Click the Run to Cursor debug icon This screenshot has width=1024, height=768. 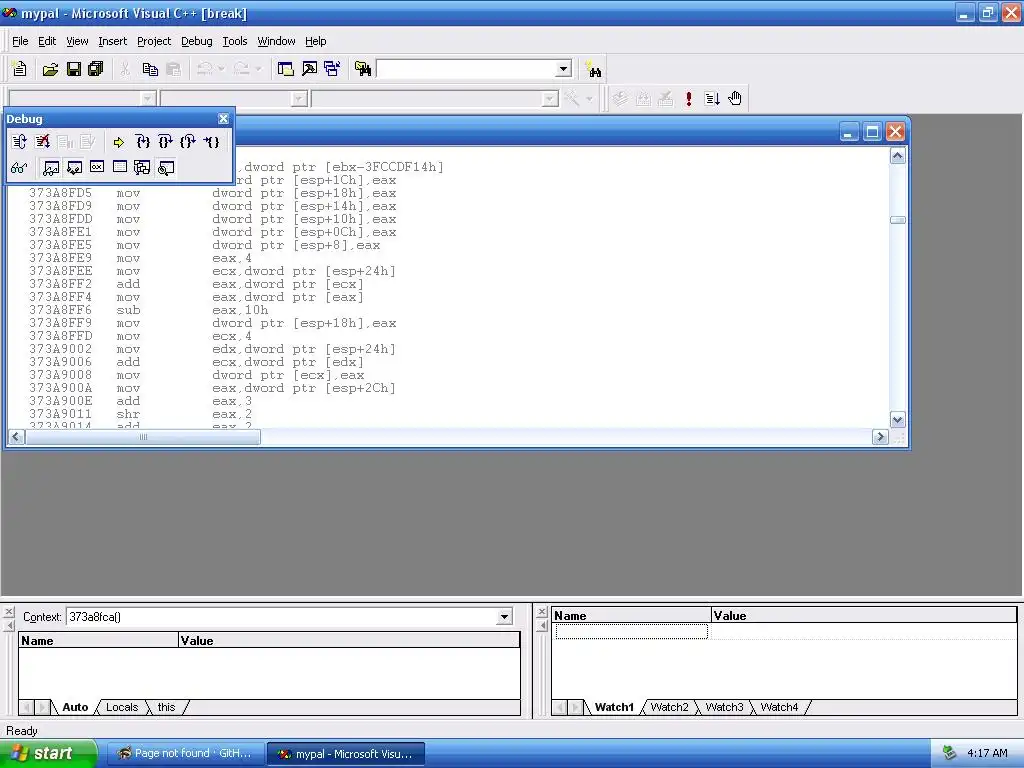(x=211, y=142)
